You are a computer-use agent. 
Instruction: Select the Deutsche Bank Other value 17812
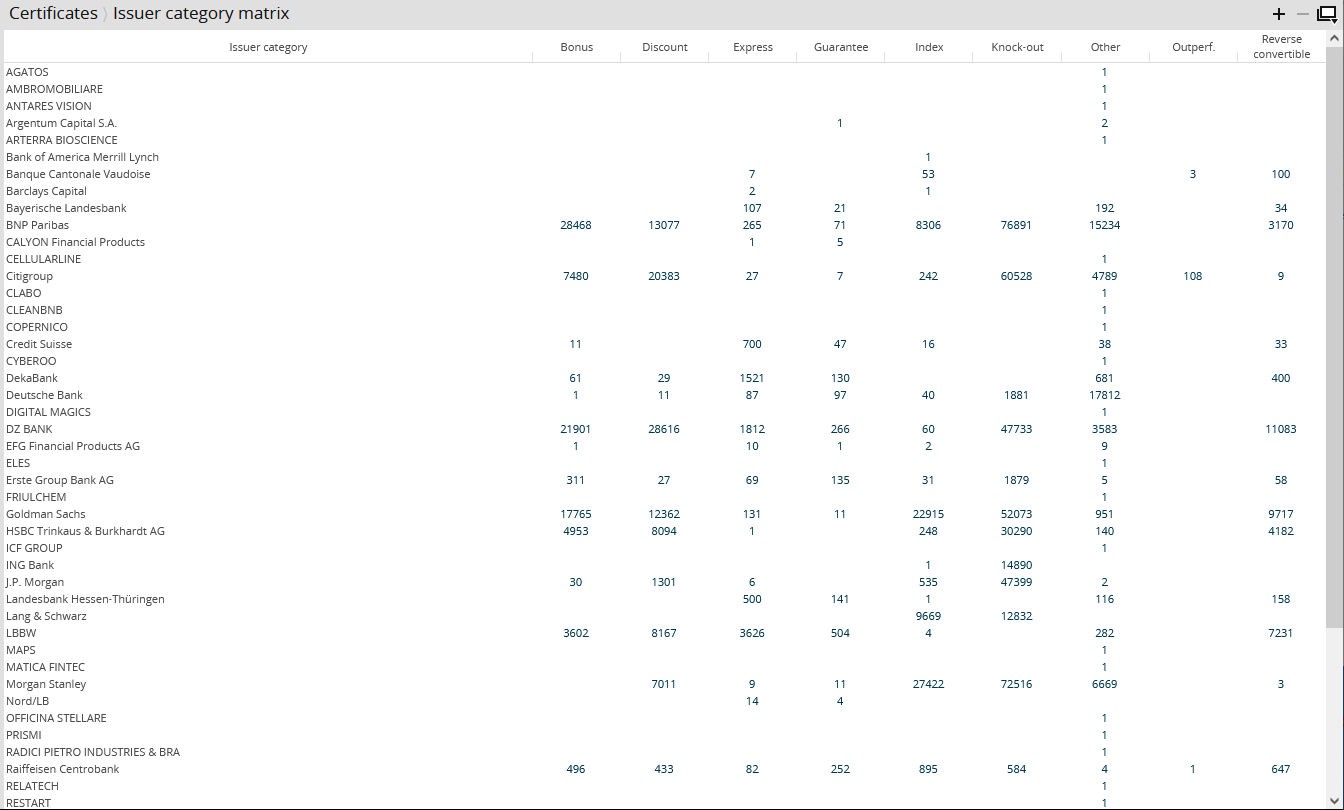tap(1104, 395)
